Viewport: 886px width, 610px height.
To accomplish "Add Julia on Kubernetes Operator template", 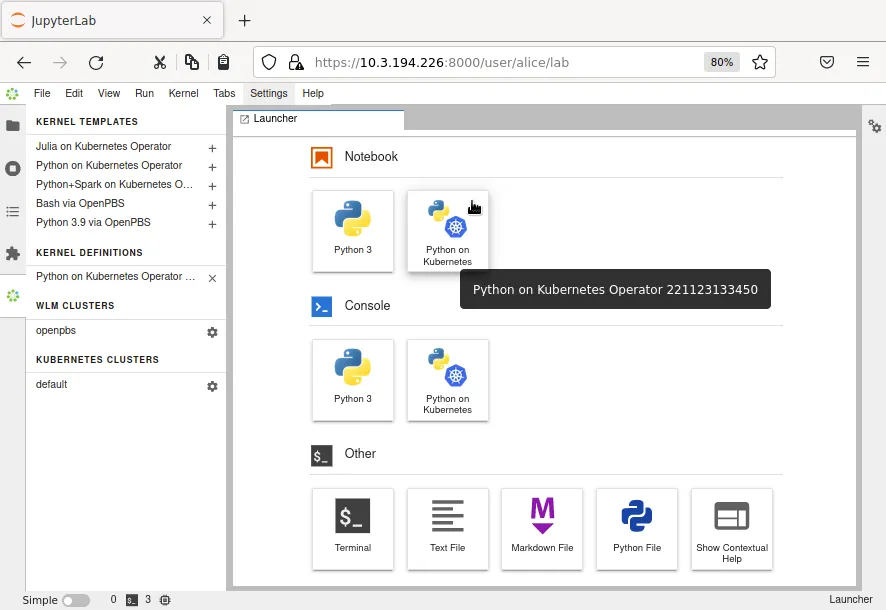I will pyautogui.click(x=212, y=148).
